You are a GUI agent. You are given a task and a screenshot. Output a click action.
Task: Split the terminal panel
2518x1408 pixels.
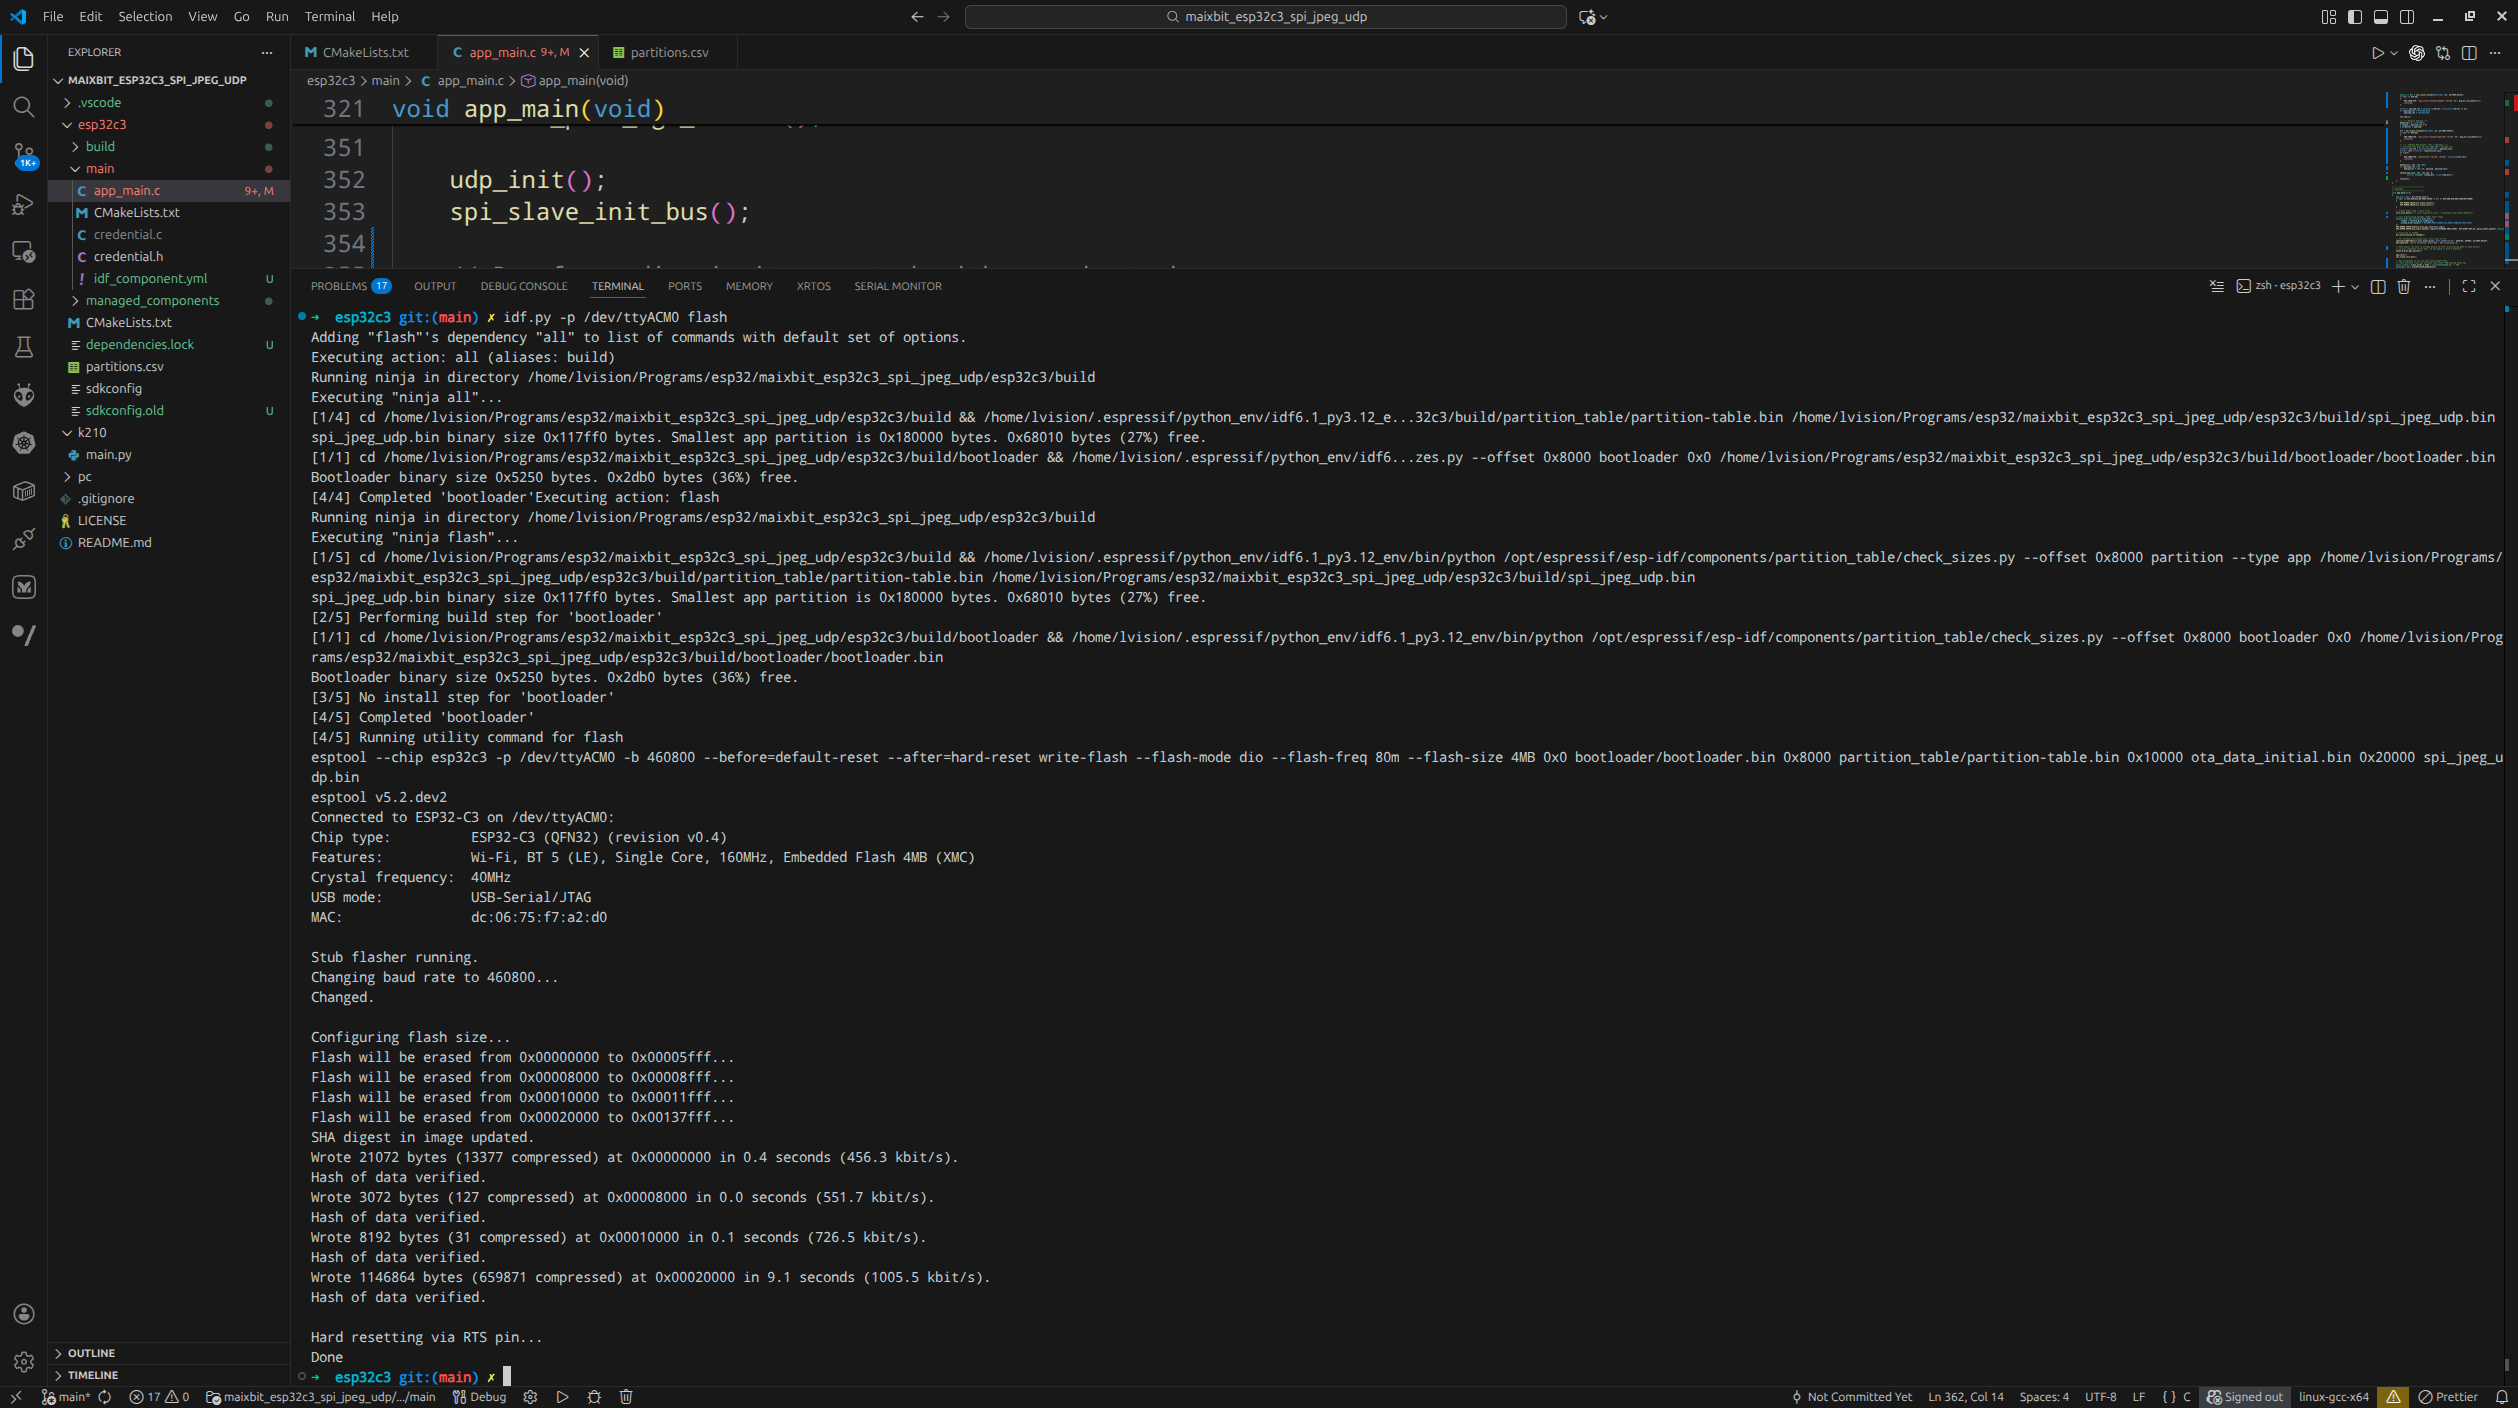pos(2378,286)
